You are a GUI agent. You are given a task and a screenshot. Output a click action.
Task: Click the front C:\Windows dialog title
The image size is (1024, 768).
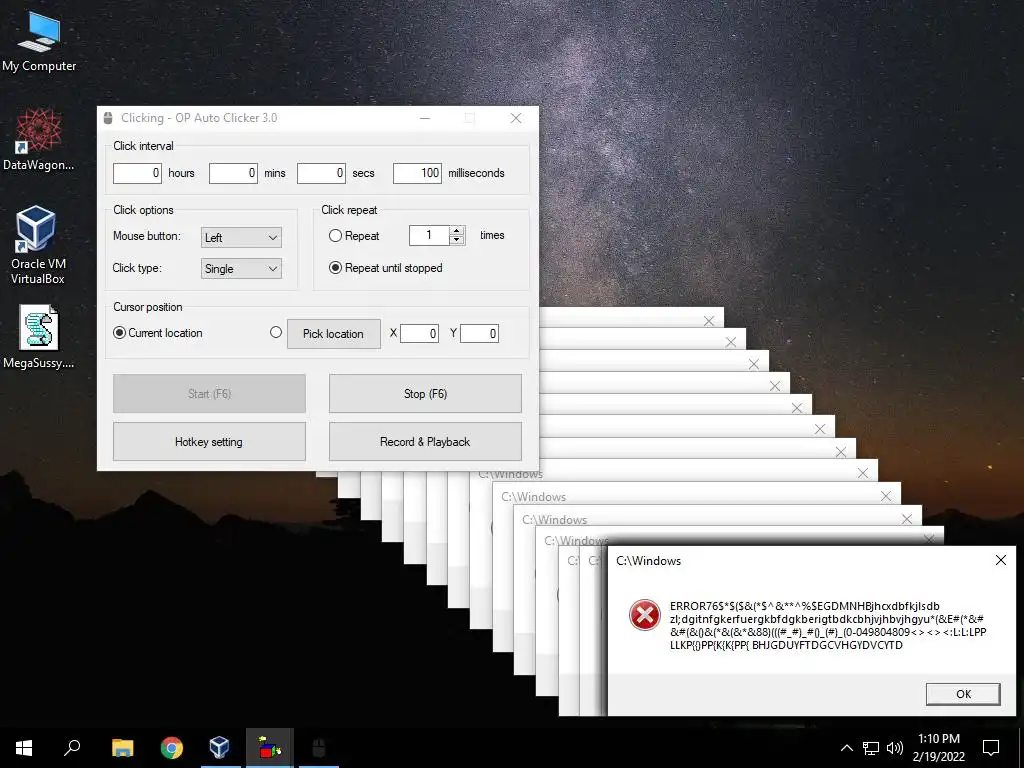click(x=648, y=561)
